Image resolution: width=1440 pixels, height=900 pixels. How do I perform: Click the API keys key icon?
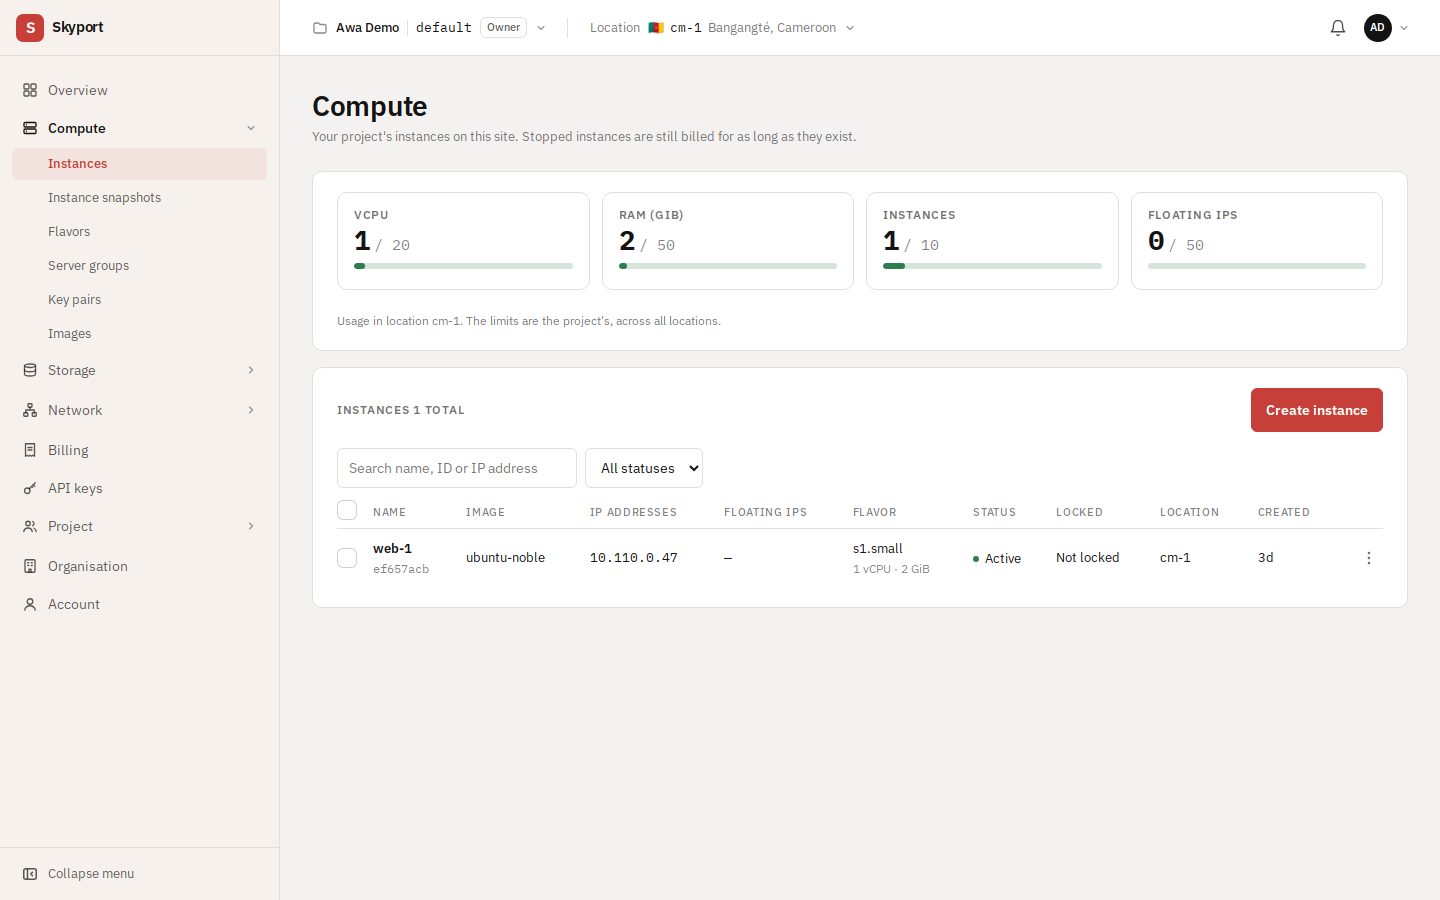point(30,488)
